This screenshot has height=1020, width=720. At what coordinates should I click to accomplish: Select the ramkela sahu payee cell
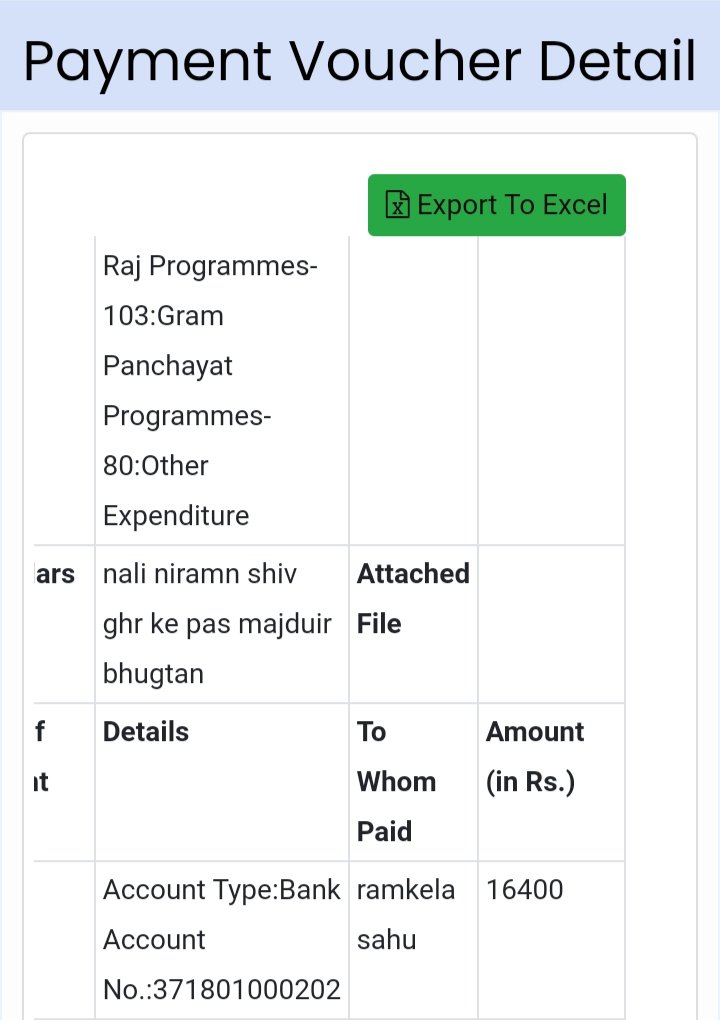[406, 914]
